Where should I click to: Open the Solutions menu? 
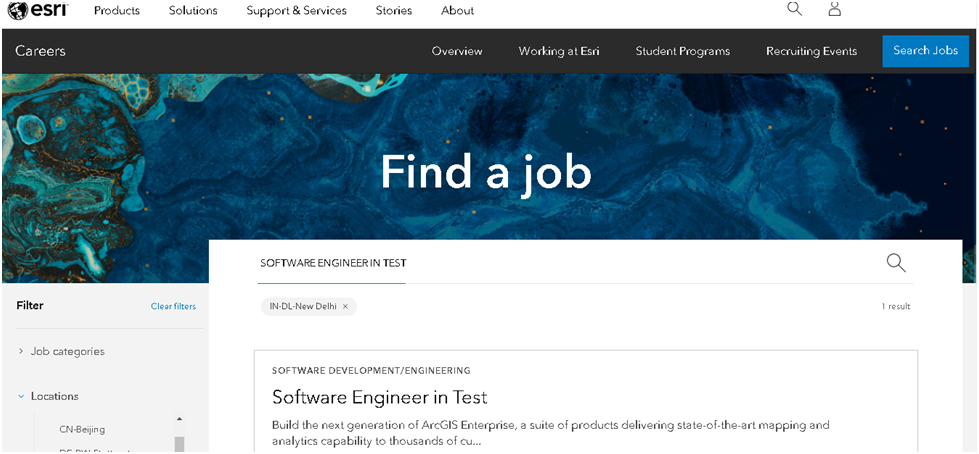click(x=193, y=11)
